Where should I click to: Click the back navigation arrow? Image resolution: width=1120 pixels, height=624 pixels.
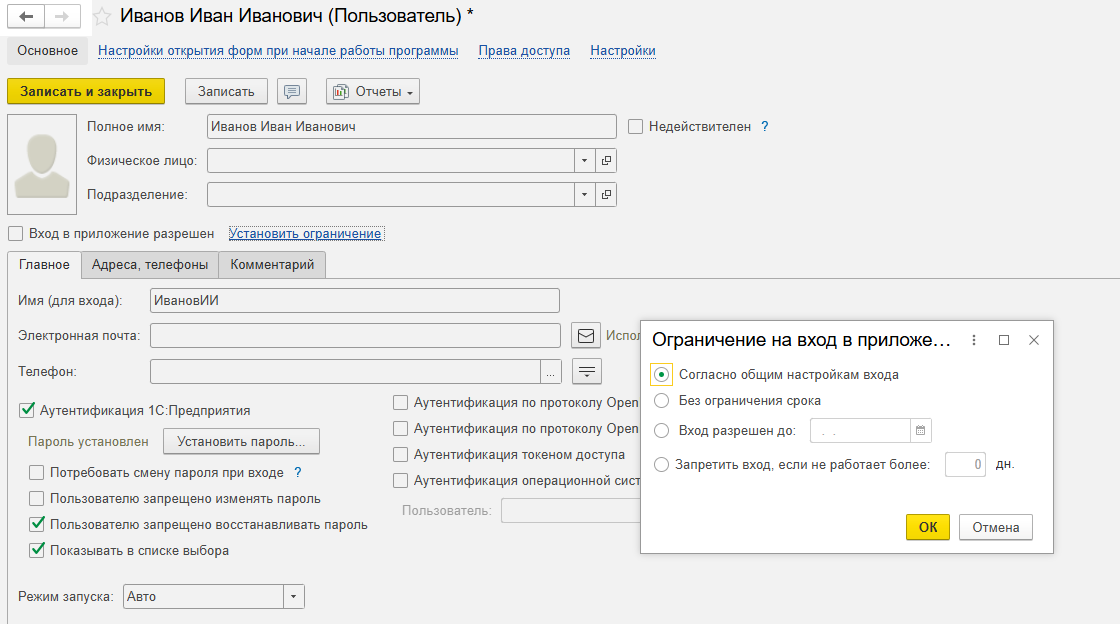[x=26, y=17]
